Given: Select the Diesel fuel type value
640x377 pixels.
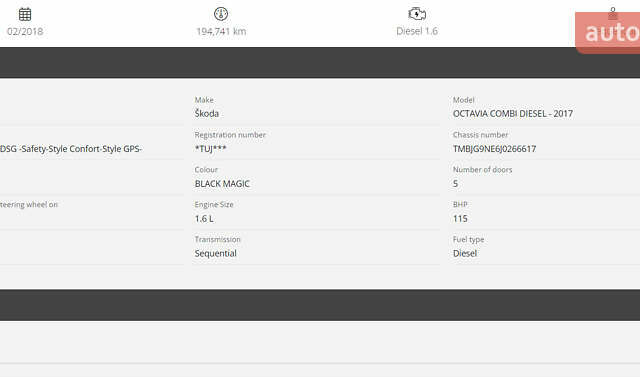Looking at the screenshot, I should pyautogui.click(x=465, y=253).
